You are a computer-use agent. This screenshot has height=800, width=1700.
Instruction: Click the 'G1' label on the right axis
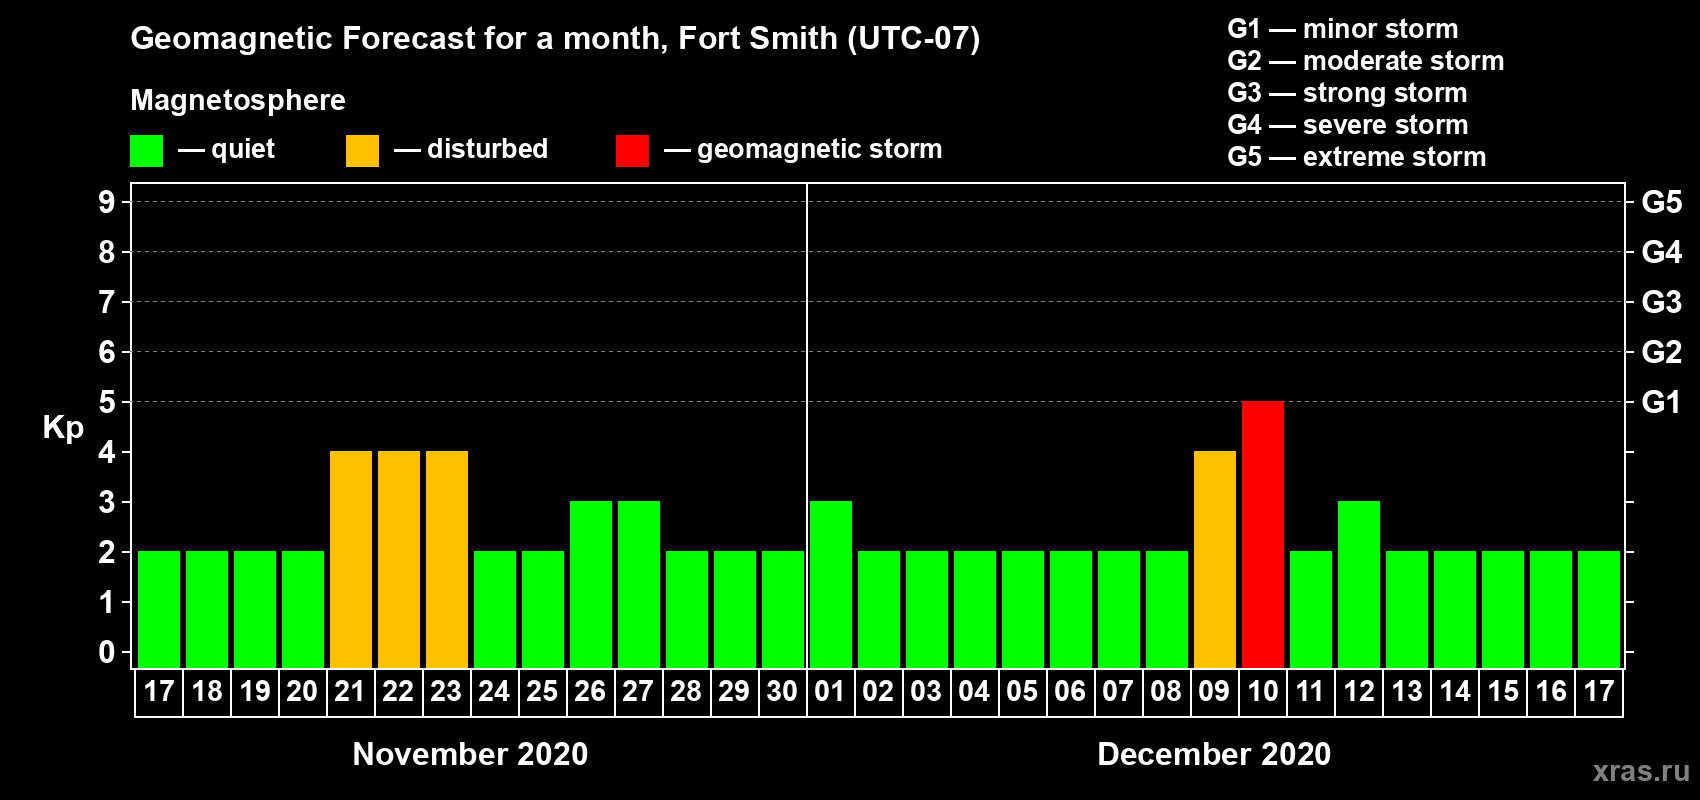point(1661,402)
